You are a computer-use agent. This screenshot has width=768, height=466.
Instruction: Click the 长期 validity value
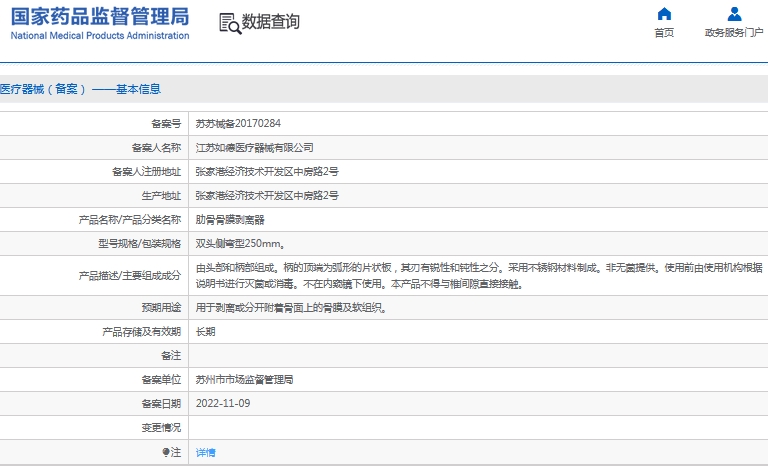tap(206, 332)
